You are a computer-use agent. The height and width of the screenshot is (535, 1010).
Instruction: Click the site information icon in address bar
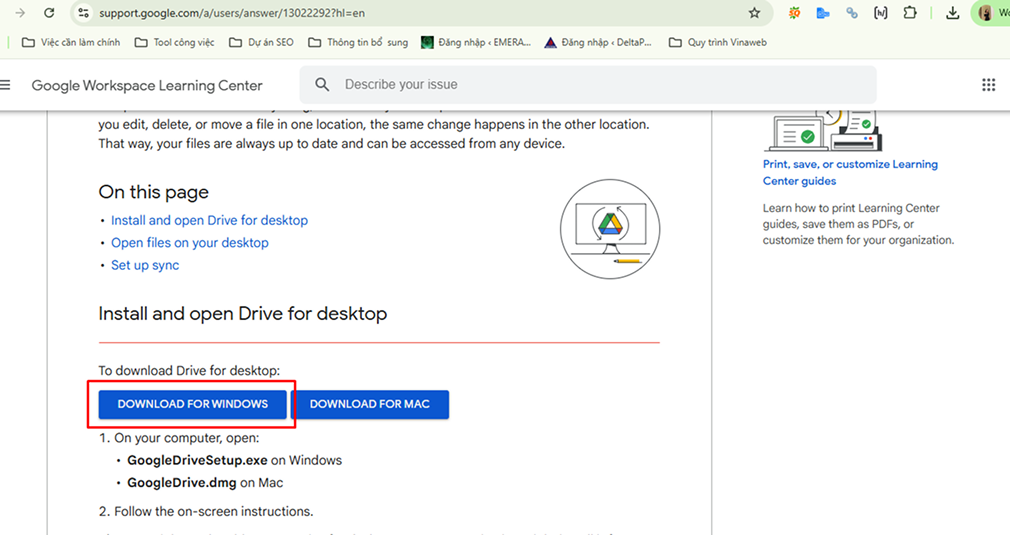coord(85,13)
